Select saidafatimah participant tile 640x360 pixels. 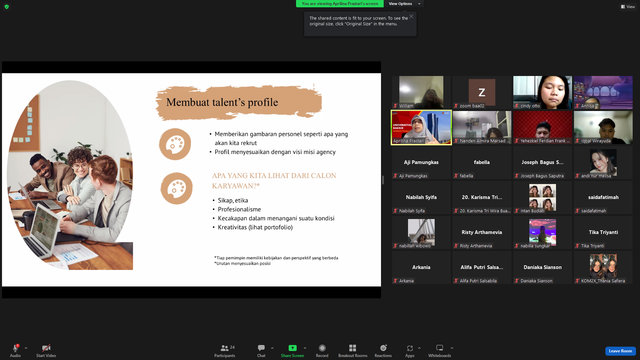click(x=603, y=198)
